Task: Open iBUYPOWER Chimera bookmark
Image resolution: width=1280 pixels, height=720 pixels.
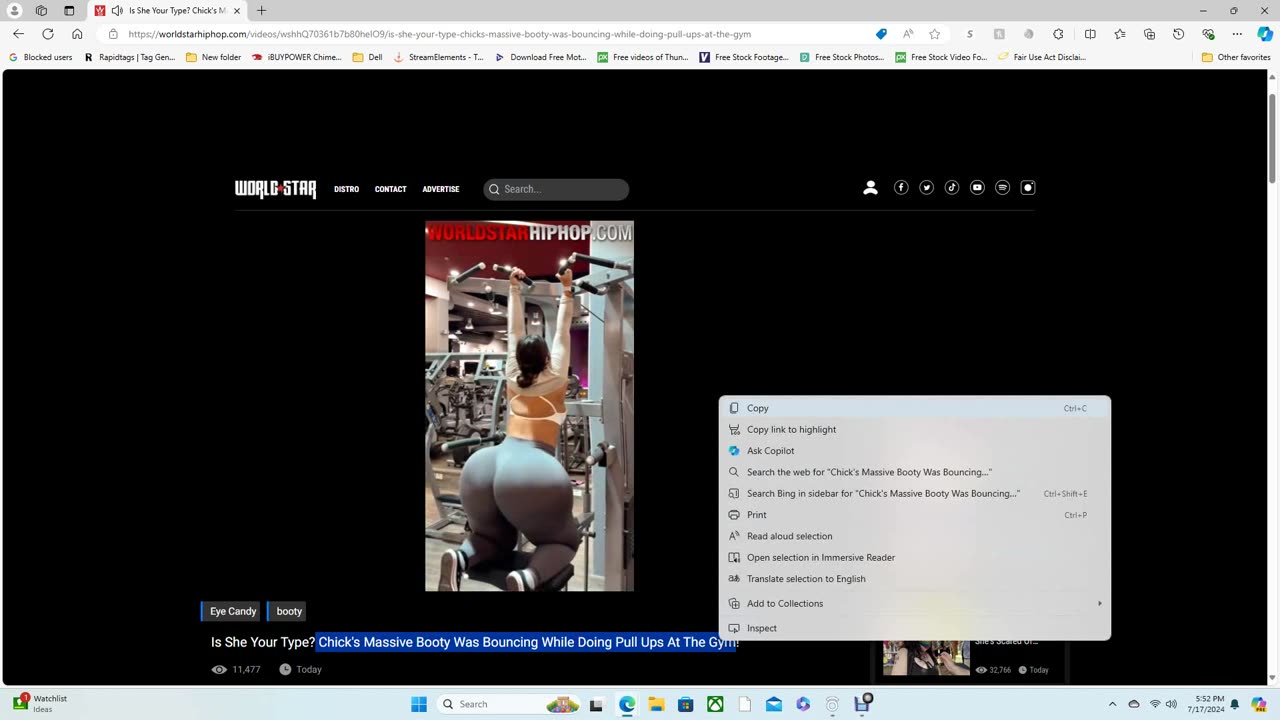Action: 296,57
